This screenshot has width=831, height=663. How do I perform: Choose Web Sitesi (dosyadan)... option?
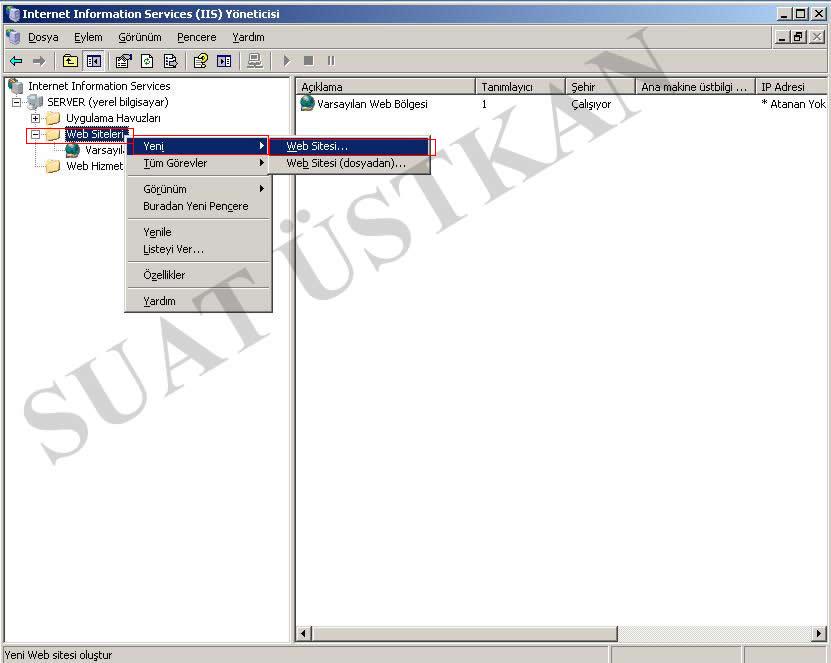tap(349, 163)
